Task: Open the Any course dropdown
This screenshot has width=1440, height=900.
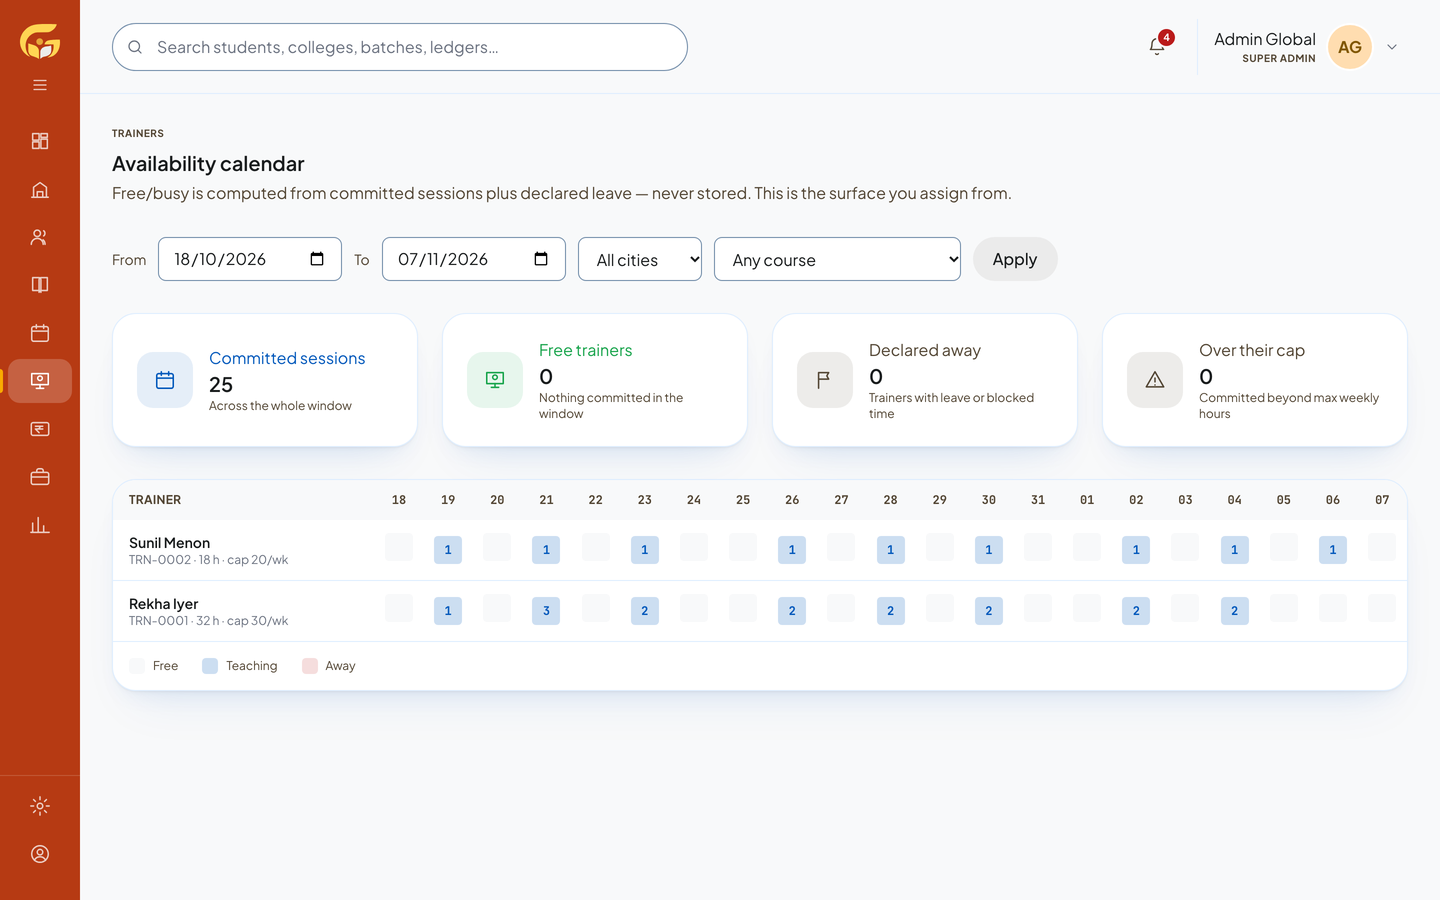Action: point(837,259)
